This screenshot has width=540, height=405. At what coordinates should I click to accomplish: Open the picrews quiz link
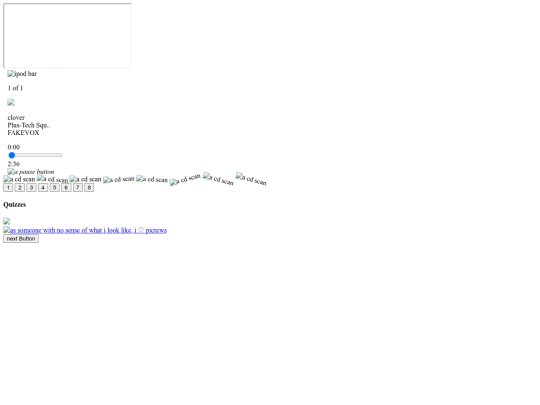tap(85, 230)
